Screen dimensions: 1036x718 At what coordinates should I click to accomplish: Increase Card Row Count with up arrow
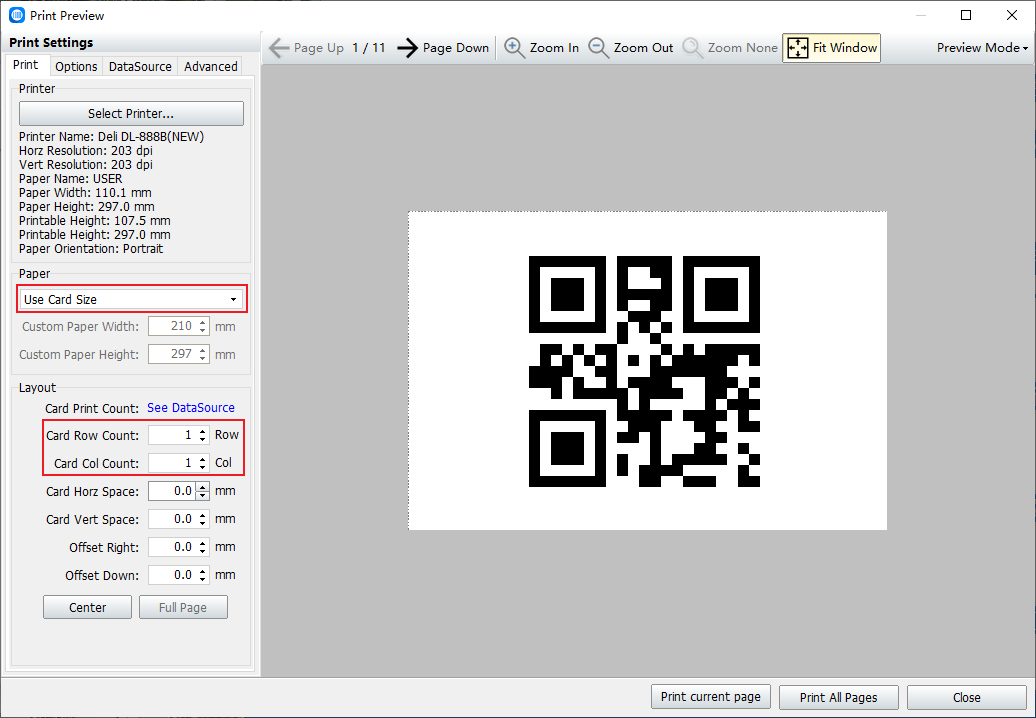[203, 431]
